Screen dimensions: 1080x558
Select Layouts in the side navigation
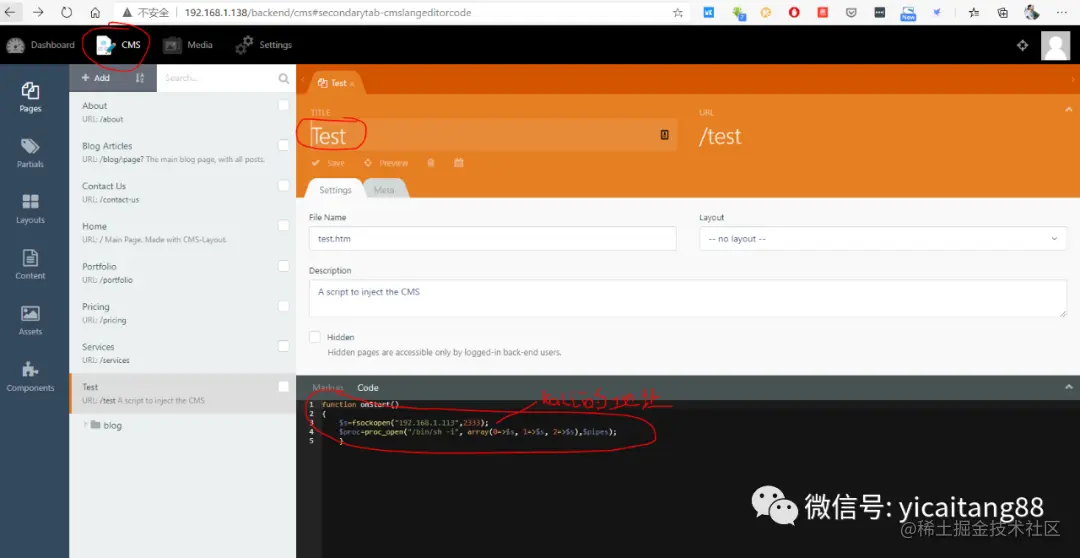(x=30, y=209)
